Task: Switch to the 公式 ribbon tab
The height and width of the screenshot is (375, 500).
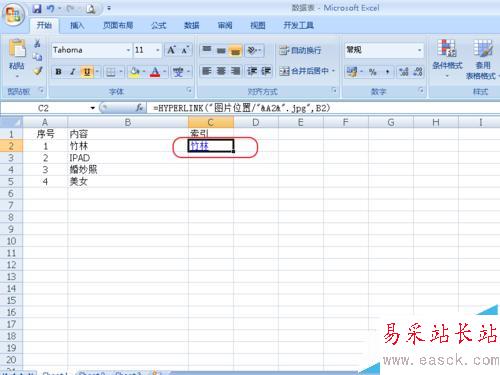Action: (159, 25)
